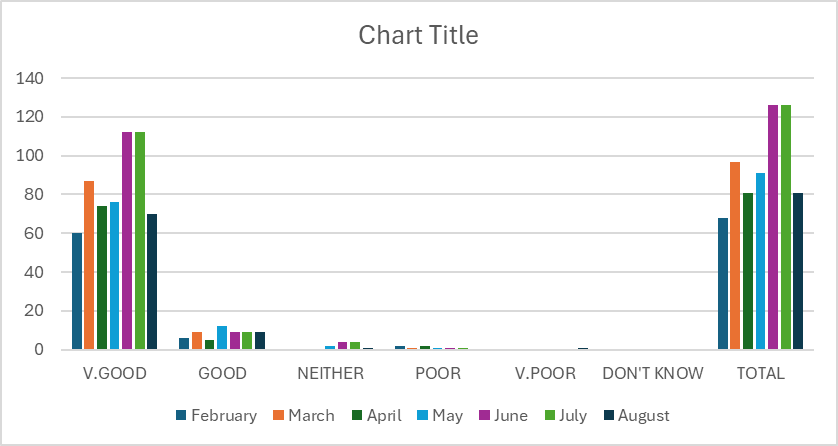Click the DON'T KNOW axis label
The height and width of the screenshot is (446, 838).
[653, 374]
